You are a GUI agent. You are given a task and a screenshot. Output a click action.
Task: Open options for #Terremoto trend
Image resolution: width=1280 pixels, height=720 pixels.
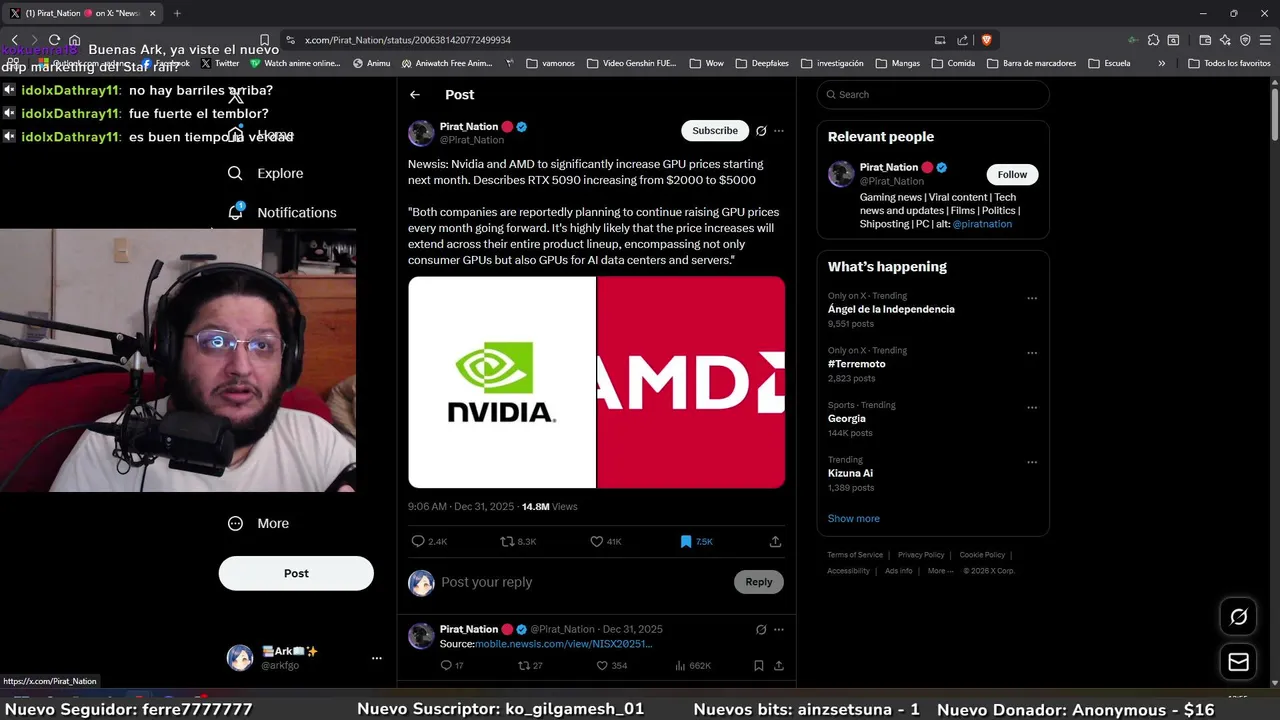(x=1032, y=353)
